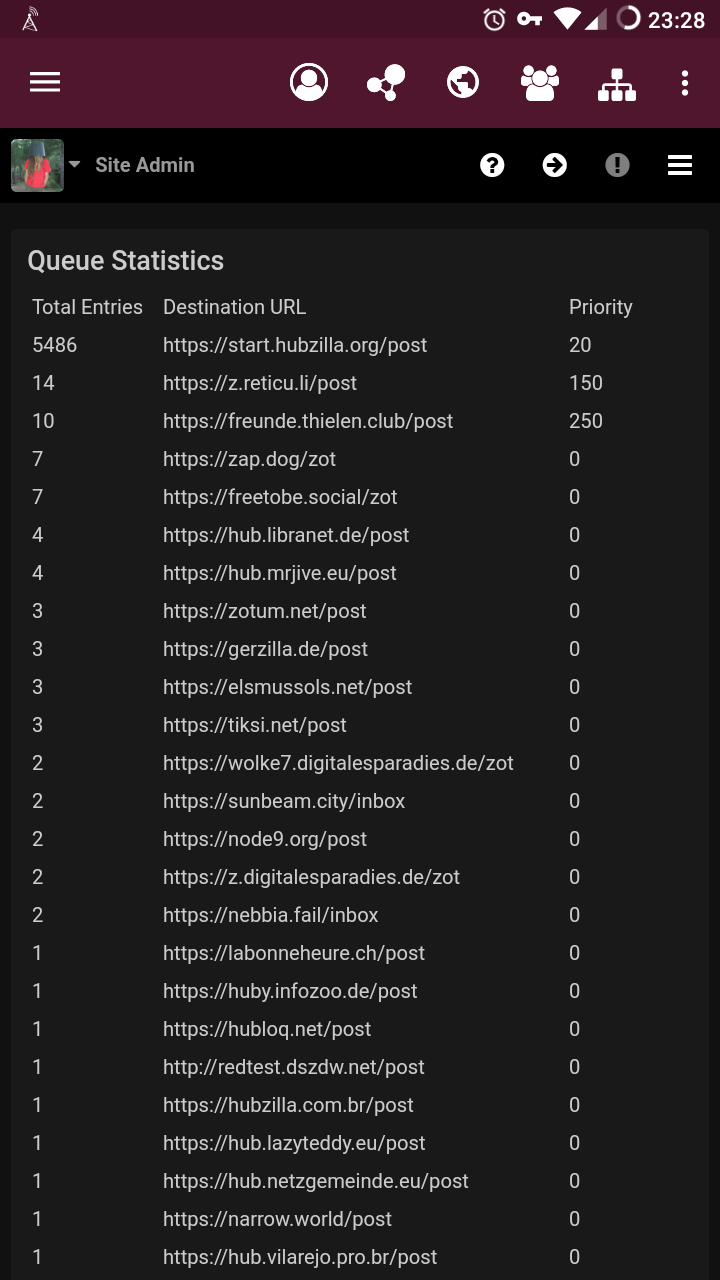This screenshot has height=1280, width=720.
Task: Click the Site Admin label
Action: point(145,165)
